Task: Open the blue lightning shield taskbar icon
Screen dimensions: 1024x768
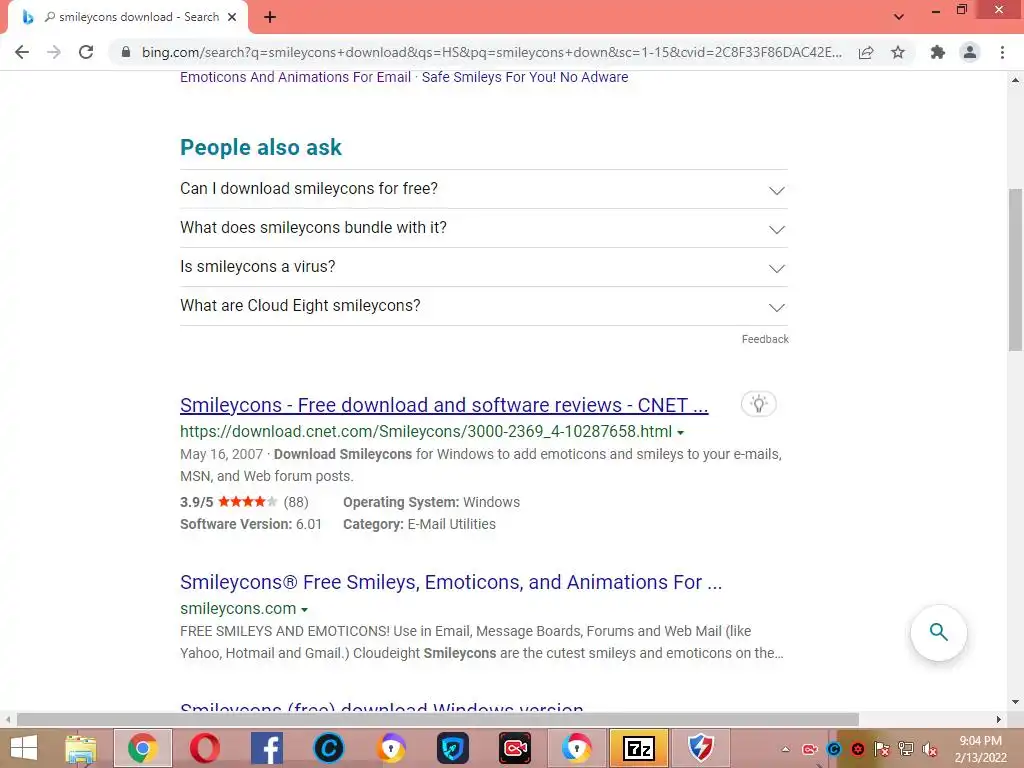Action: 701,748
